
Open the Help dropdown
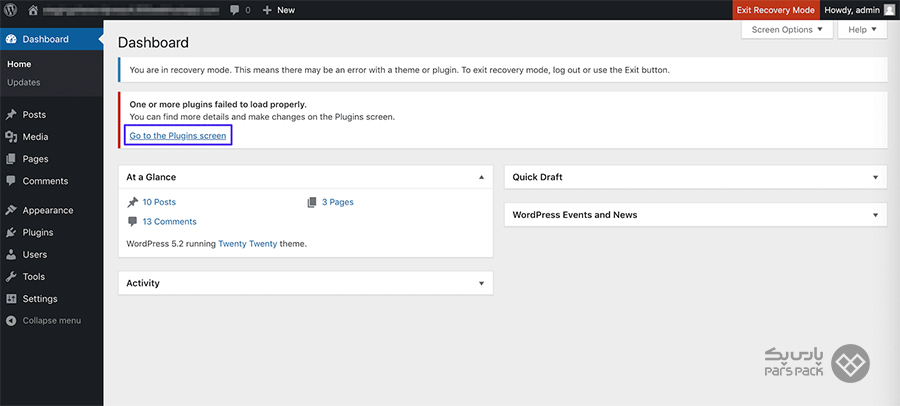click(x=862, y=29)
